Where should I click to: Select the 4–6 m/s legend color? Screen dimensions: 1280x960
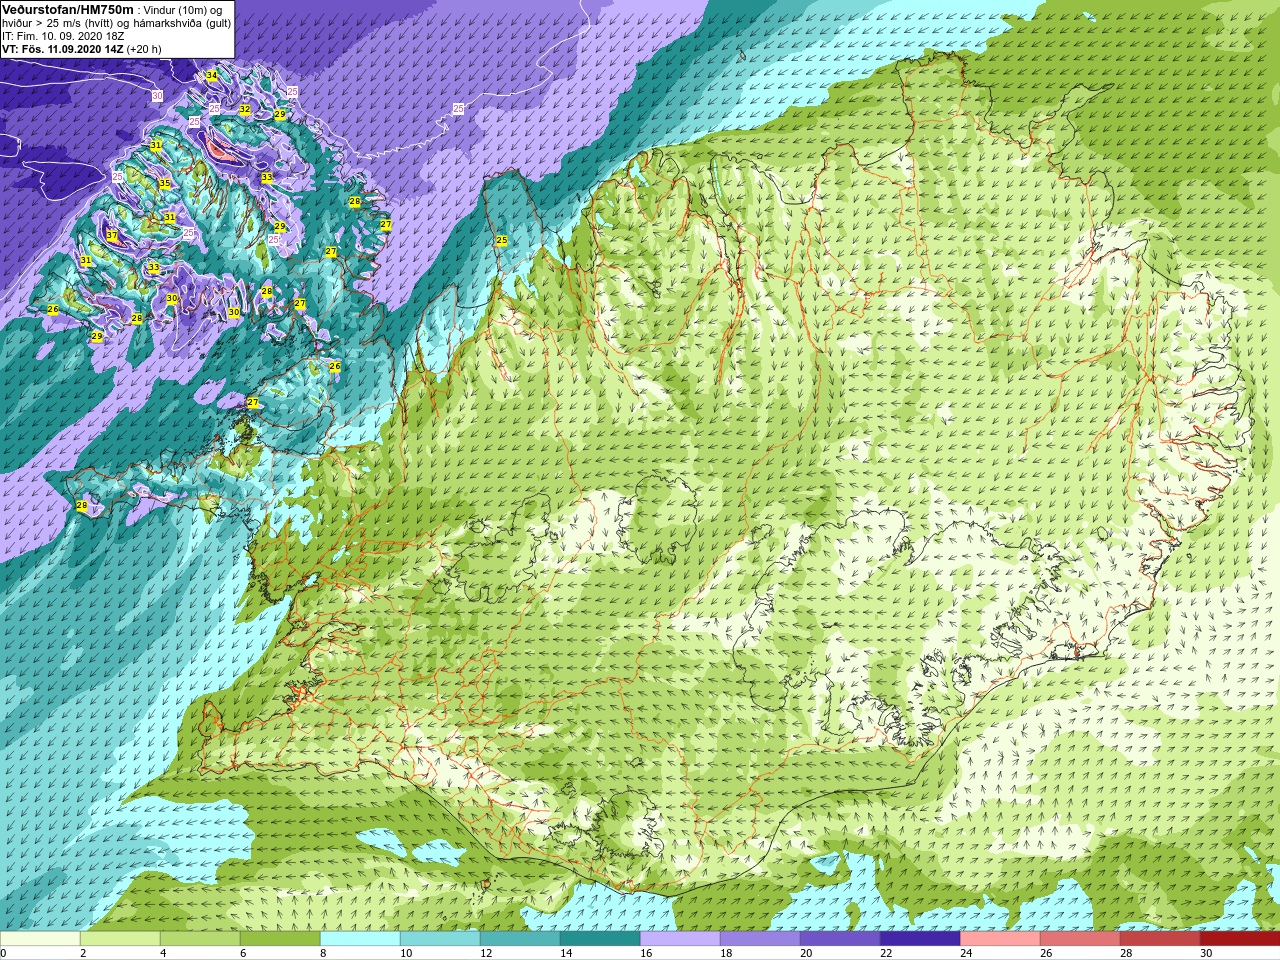(x=200, y=939)
